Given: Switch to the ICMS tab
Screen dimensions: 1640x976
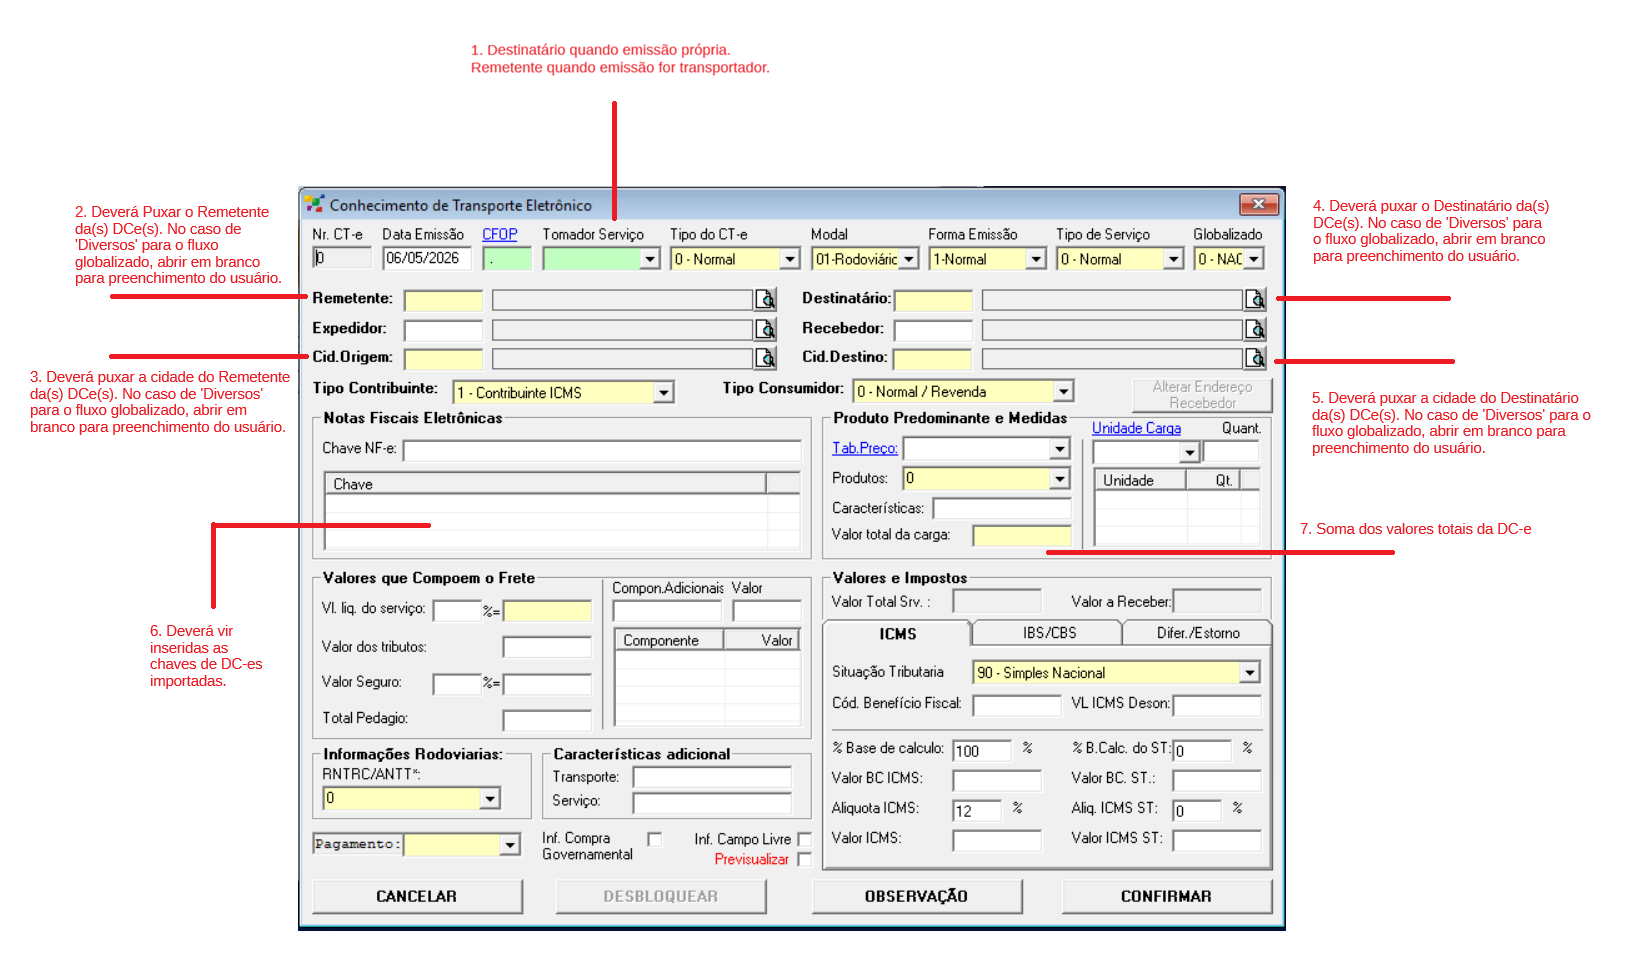Looking at the screenshot, I should 897,634.
